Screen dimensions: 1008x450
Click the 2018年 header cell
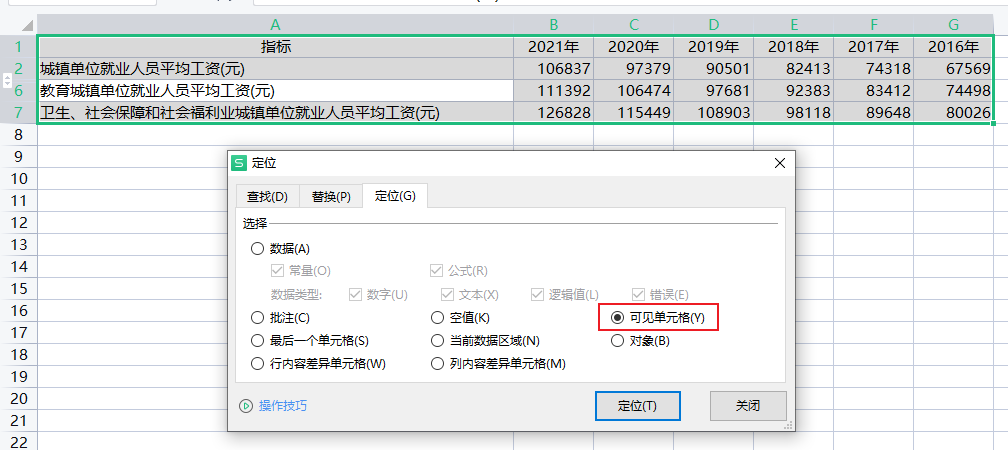(793, 46)
